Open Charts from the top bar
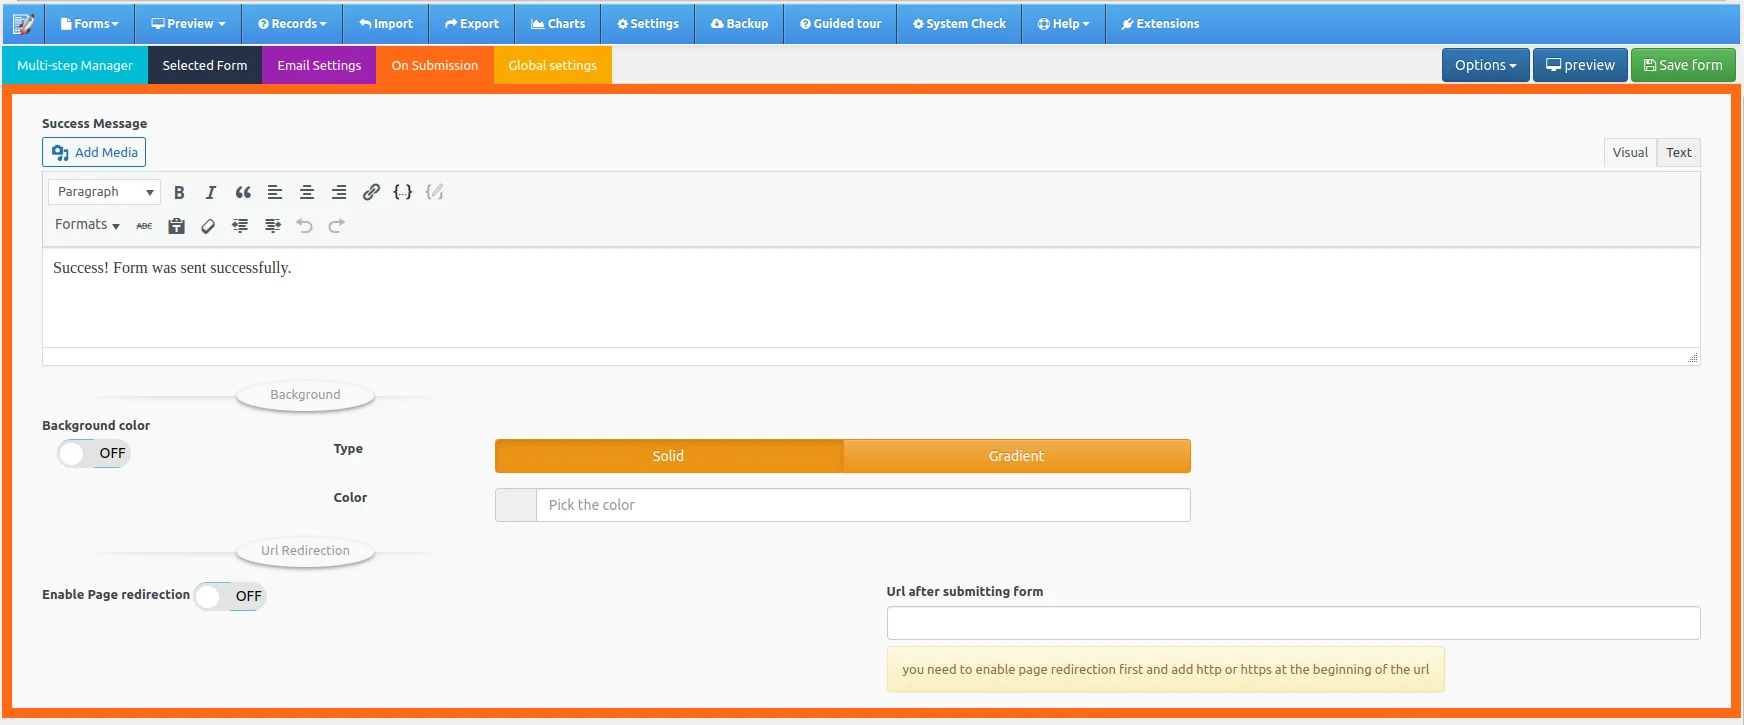Viewport: 1744px width, 725px height. click(558, 23)
